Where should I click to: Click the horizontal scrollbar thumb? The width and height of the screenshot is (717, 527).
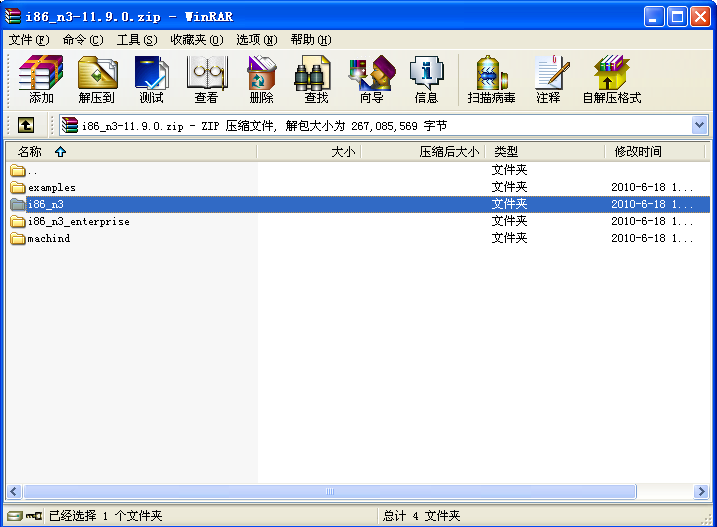point(330,492)
